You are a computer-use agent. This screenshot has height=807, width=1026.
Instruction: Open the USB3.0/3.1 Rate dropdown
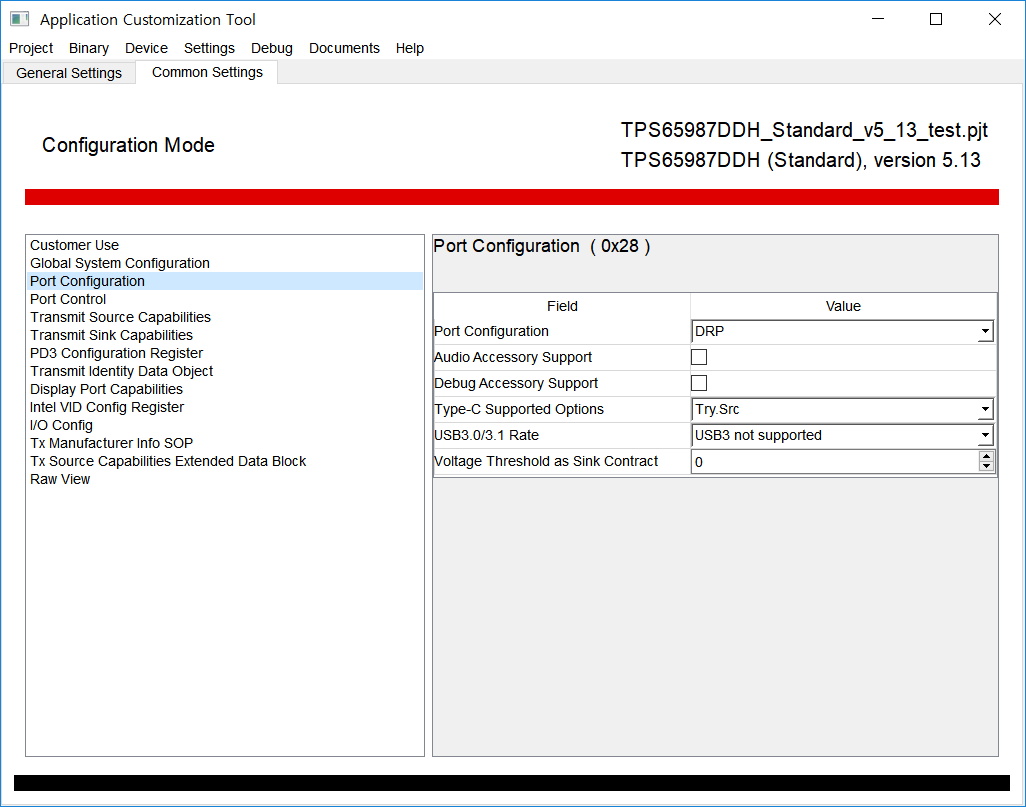coord(843,435)
